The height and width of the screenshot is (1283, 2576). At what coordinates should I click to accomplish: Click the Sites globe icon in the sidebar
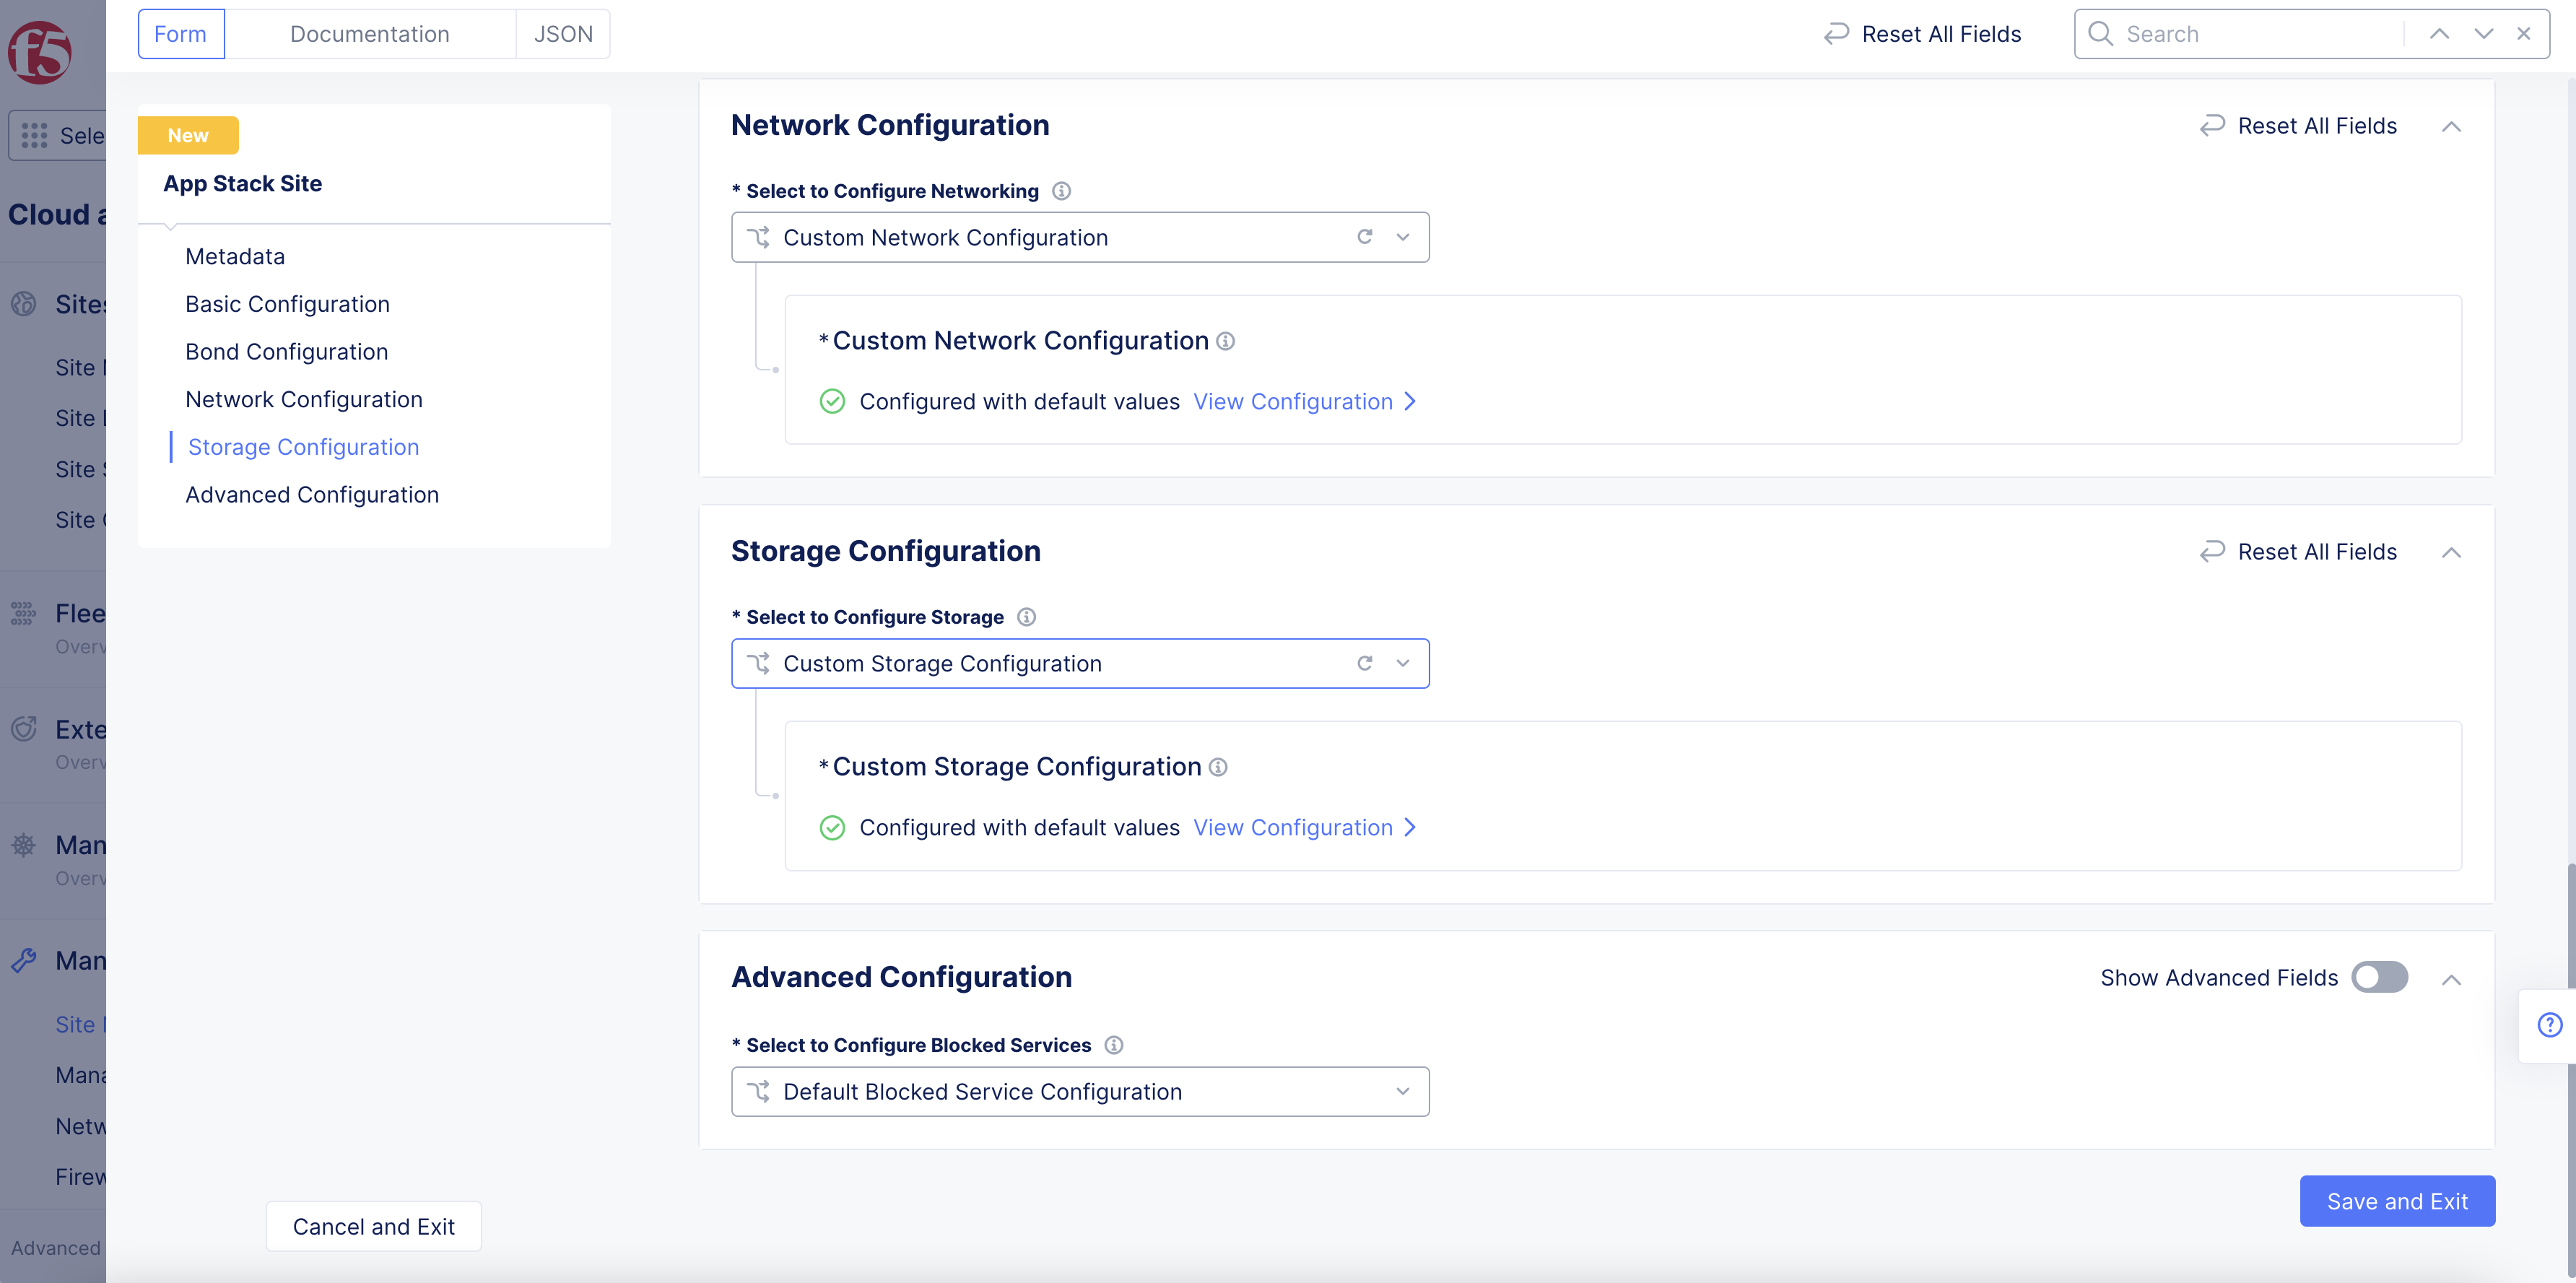click(24, 304)
